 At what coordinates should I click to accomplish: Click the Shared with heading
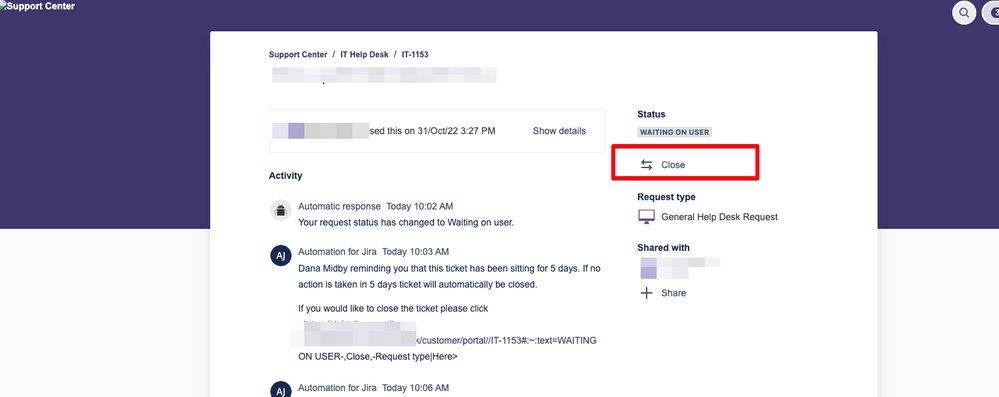tap(663, 247)
